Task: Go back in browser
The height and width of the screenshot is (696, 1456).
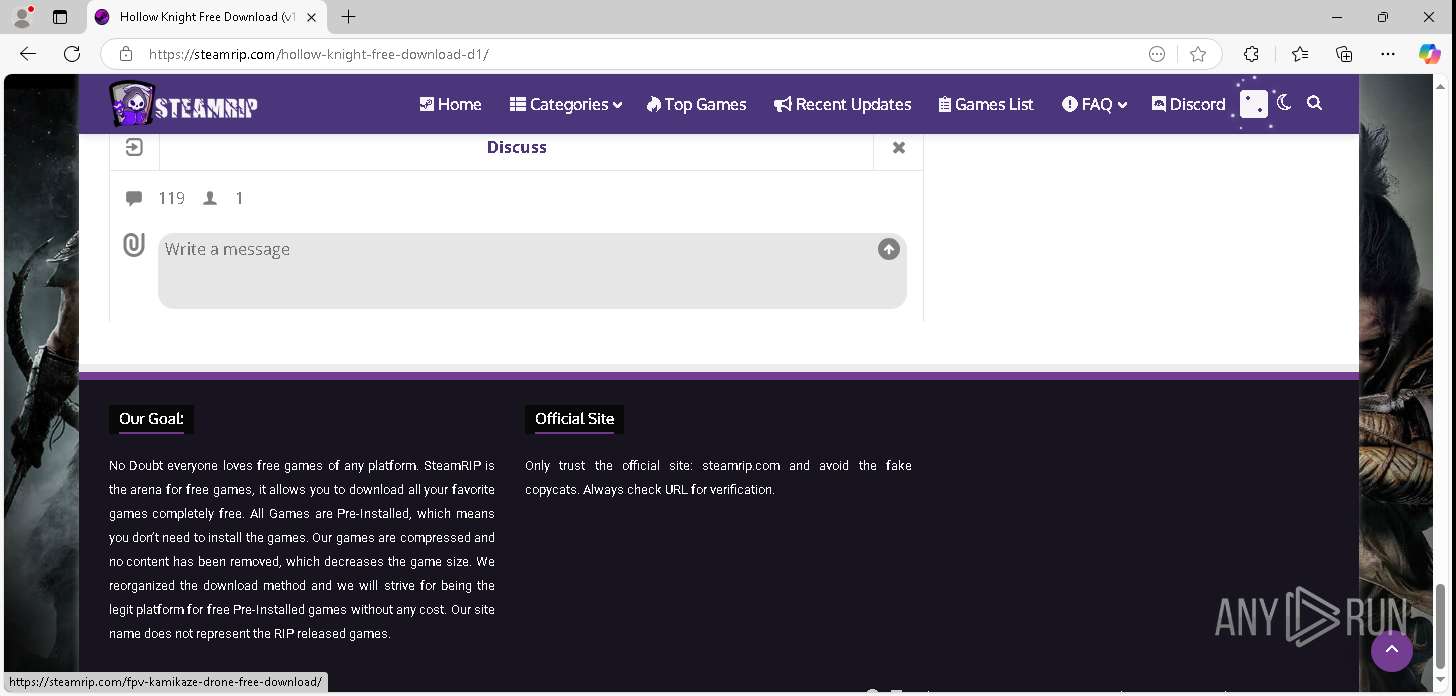Action: (28, 54)
